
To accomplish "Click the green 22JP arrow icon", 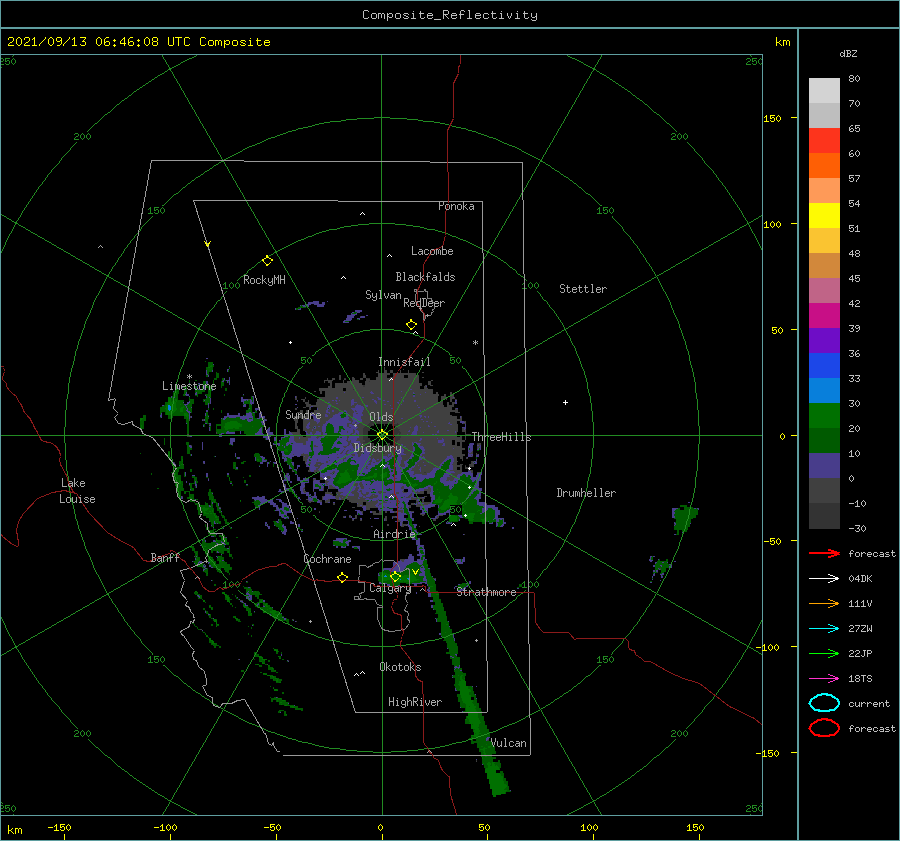I will pyautogui.click(x=824, y=653).
